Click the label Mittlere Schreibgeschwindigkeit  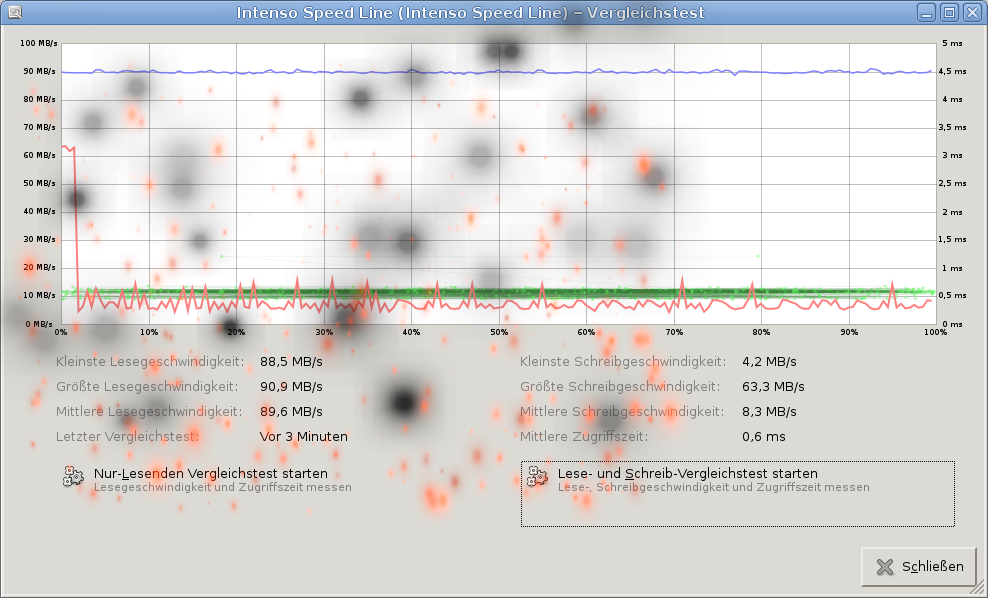[x=622, y=411]
